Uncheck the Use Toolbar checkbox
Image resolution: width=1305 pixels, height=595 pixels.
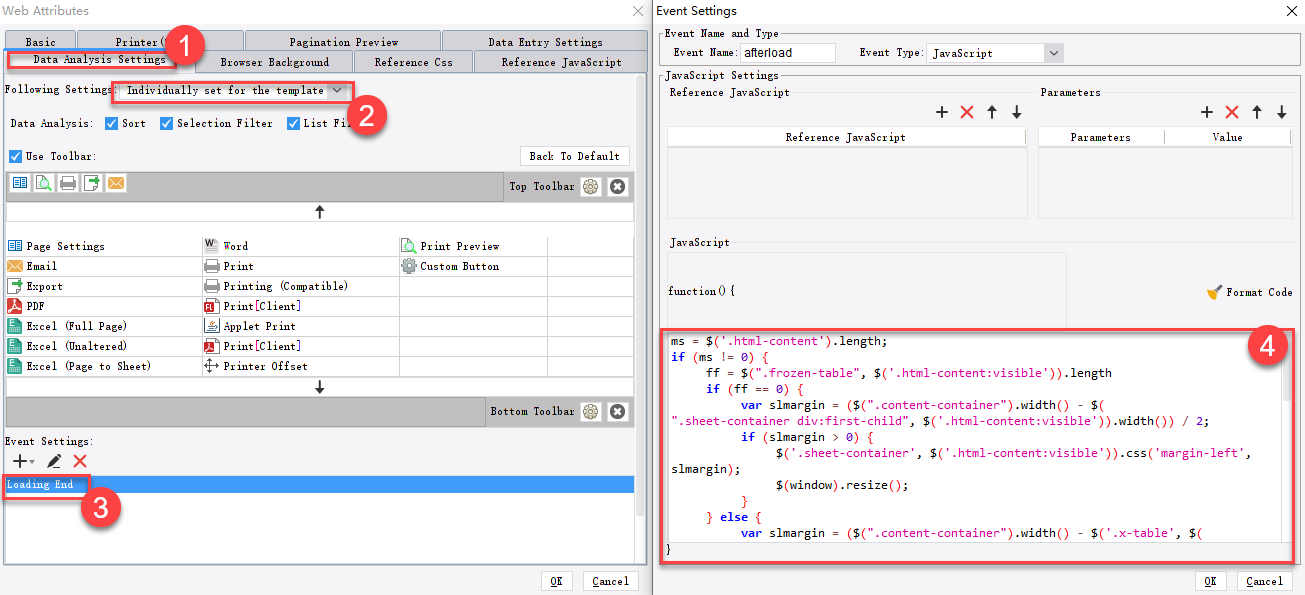tap(15, 157)
